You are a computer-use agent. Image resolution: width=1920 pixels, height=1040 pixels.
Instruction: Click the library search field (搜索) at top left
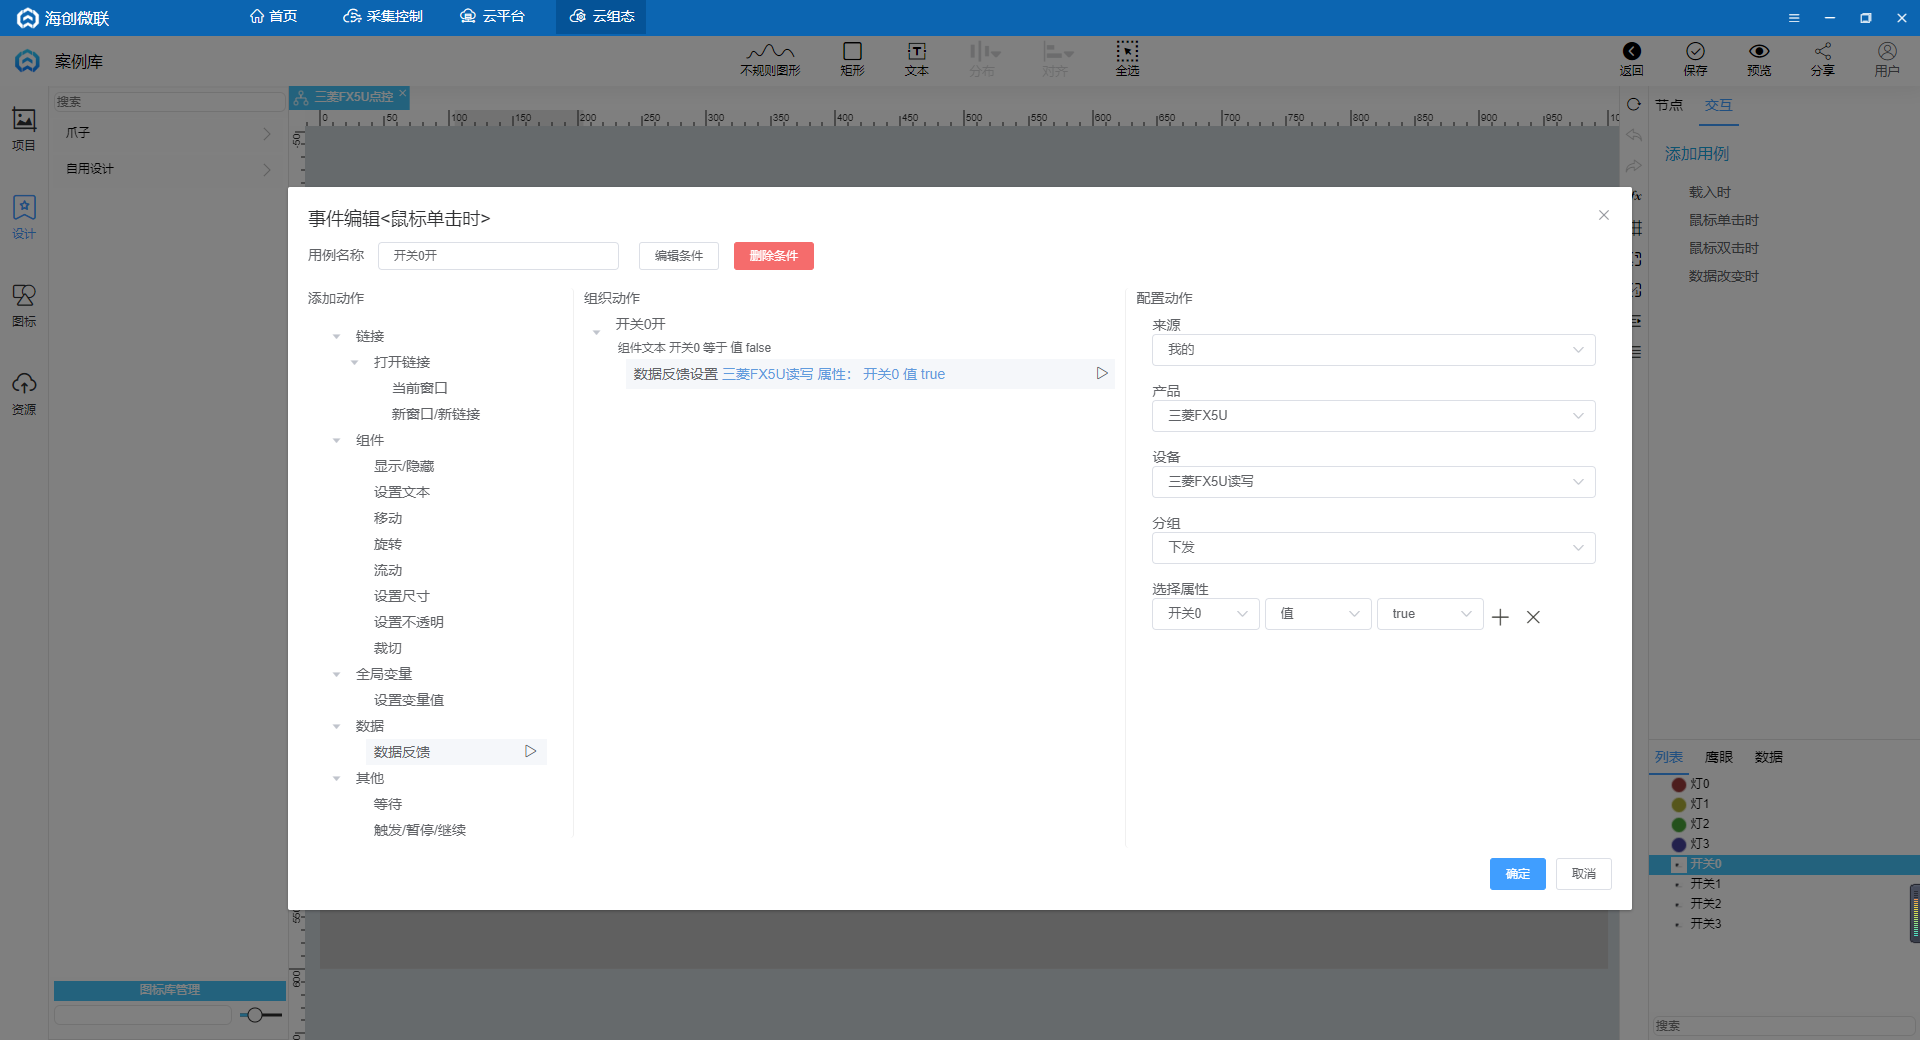(168, 102)
